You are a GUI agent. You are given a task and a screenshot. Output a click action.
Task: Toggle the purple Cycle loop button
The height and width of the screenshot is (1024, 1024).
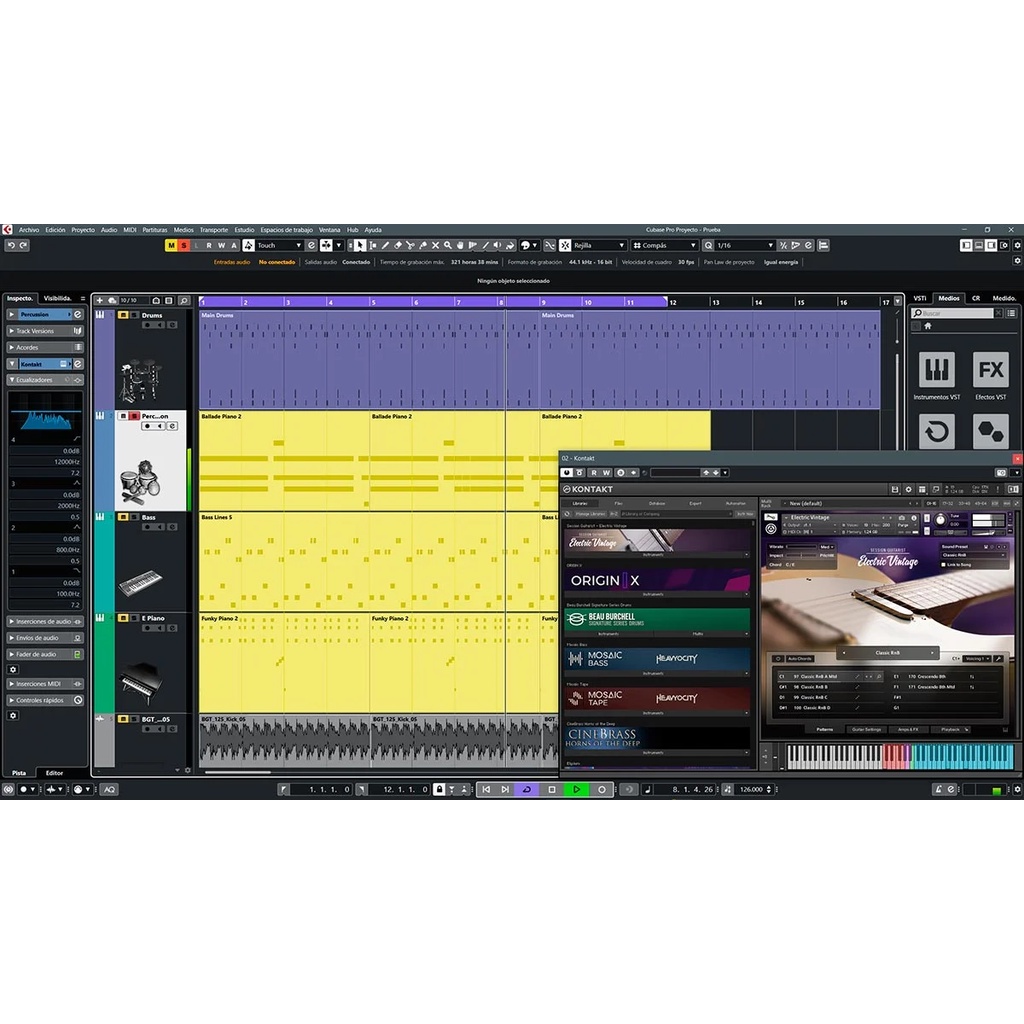[526, 790]
